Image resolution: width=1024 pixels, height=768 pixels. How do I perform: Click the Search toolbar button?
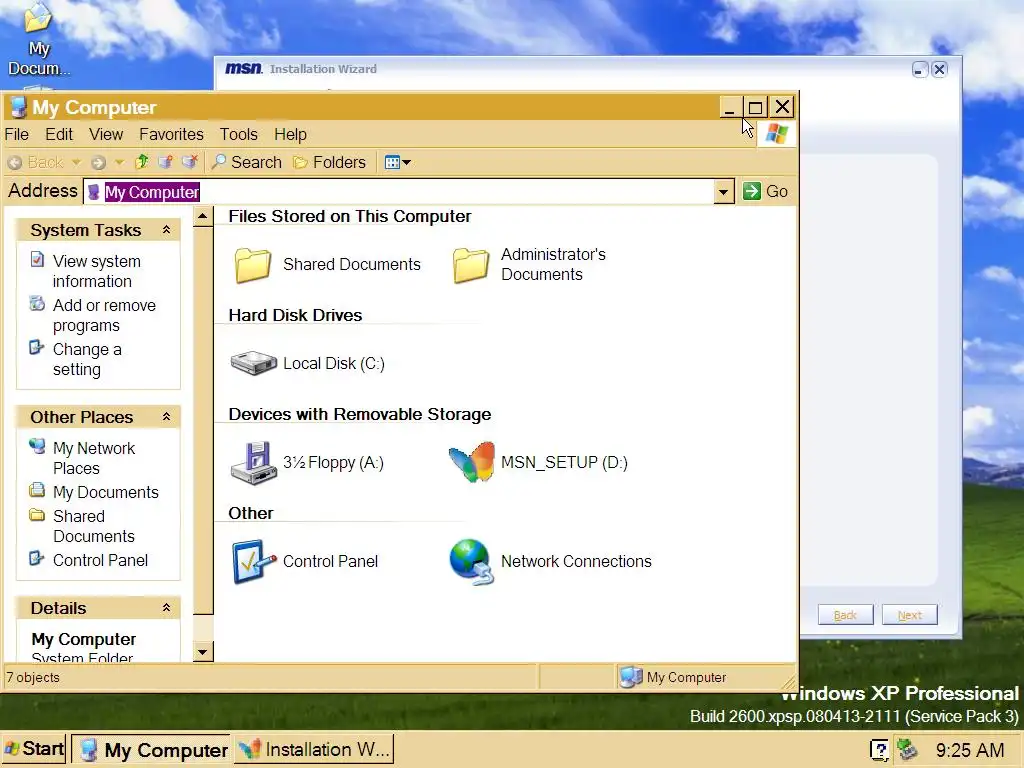pyautogui.click(x=247, y=162)
